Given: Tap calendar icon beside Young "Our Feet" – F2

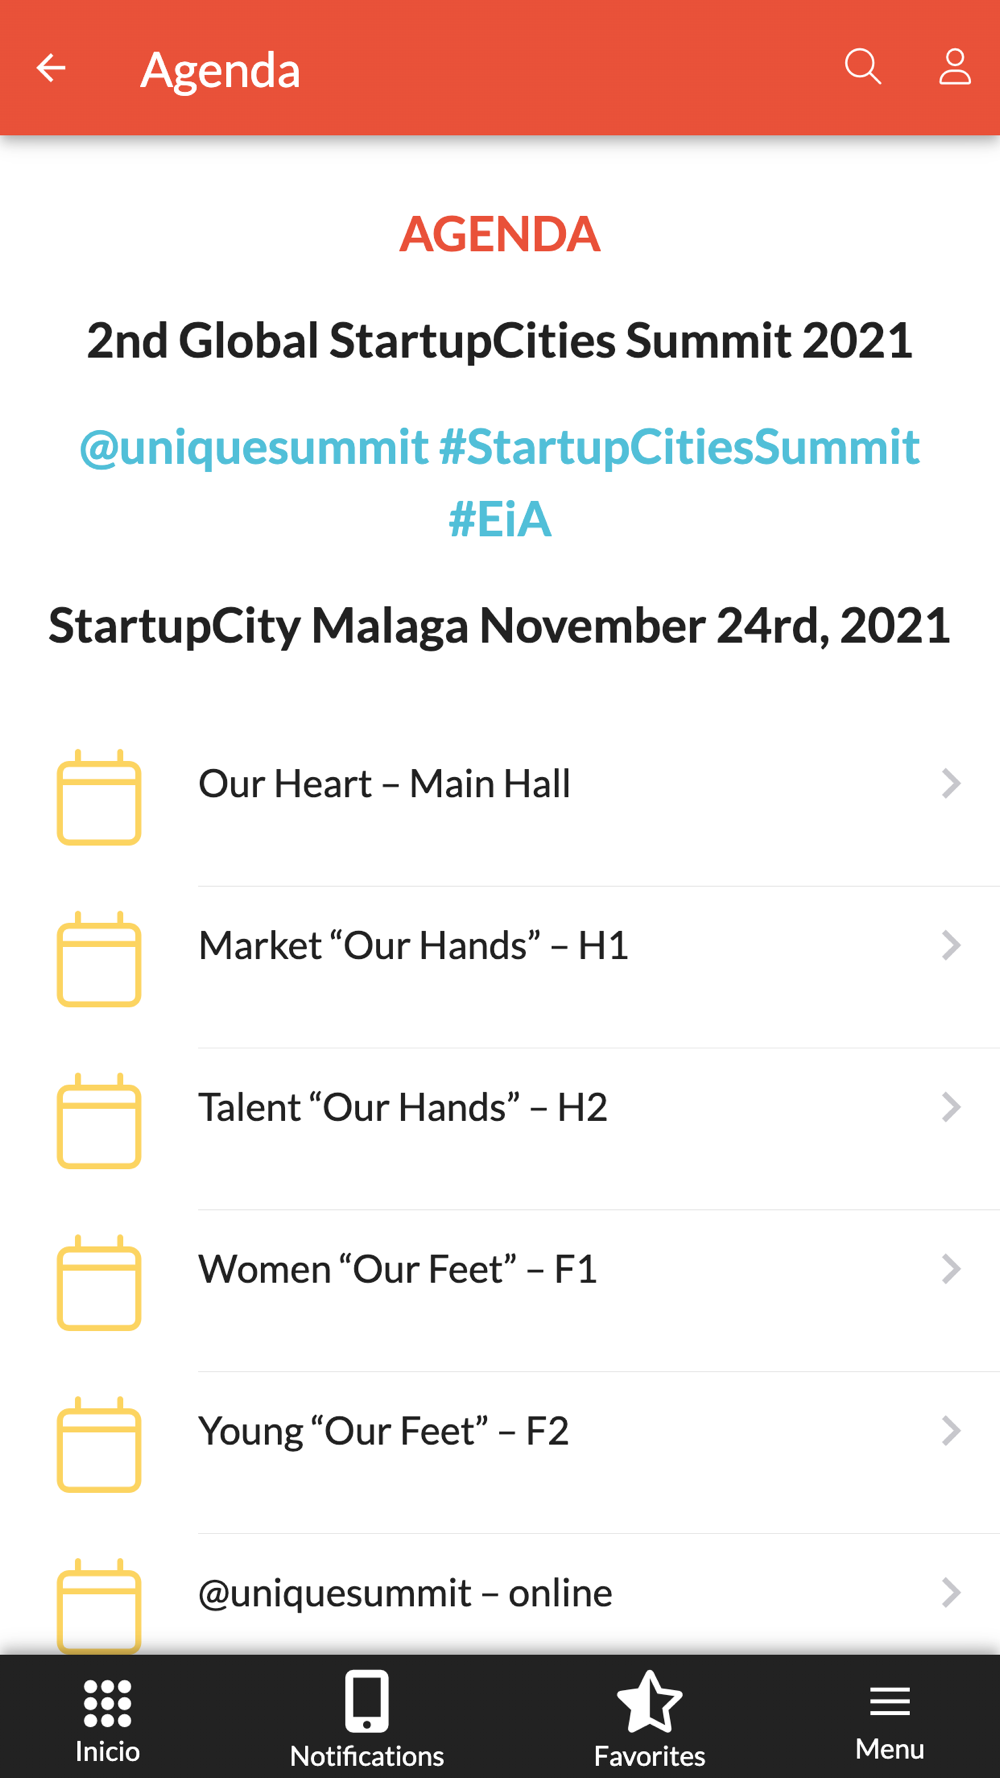Looking at the screenshot, I should point(99,1445).
